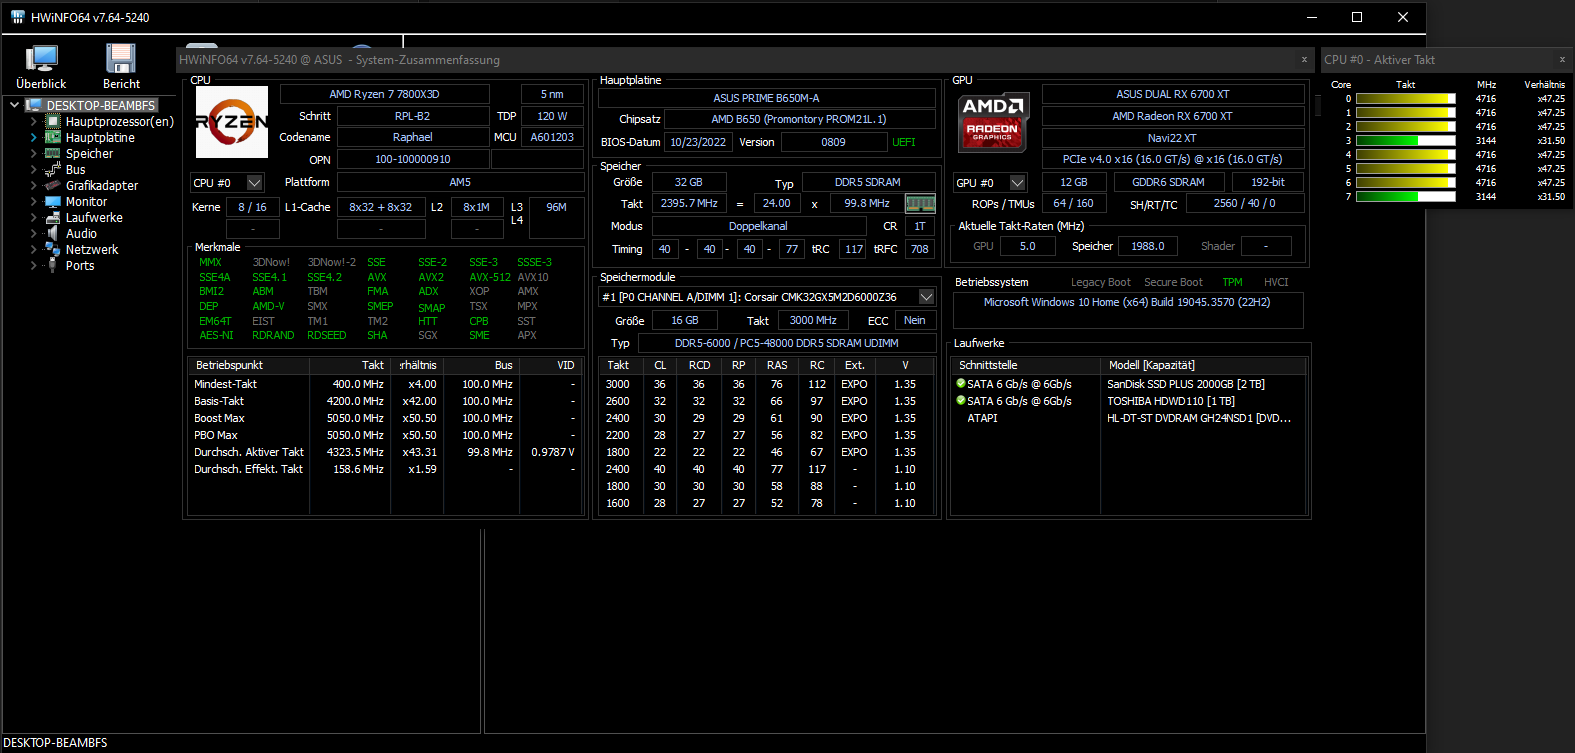Select the Ports item in the tree
Viewport: 1575px width, 753px height.
coord(80,266)
